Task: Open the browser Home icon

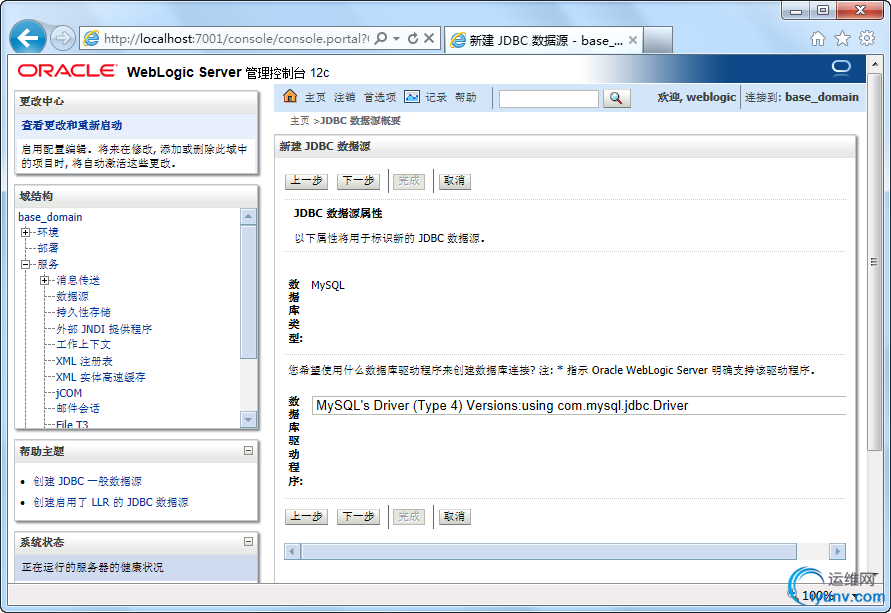Action: [x=818, y=39]
